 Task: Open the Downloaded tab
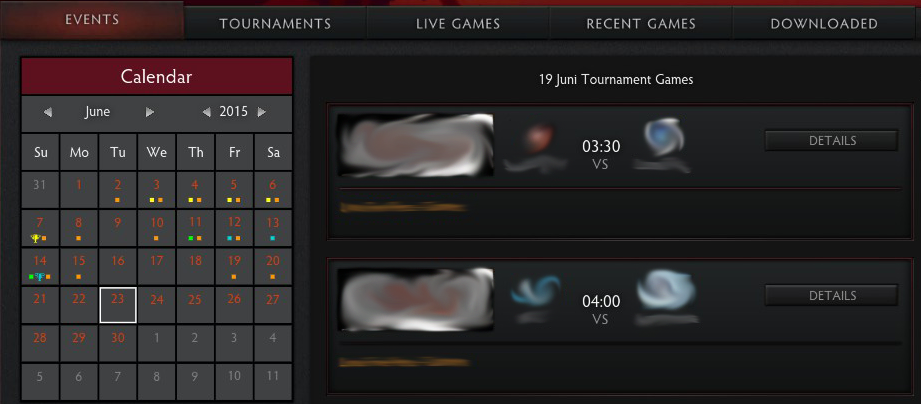[824, 24]
